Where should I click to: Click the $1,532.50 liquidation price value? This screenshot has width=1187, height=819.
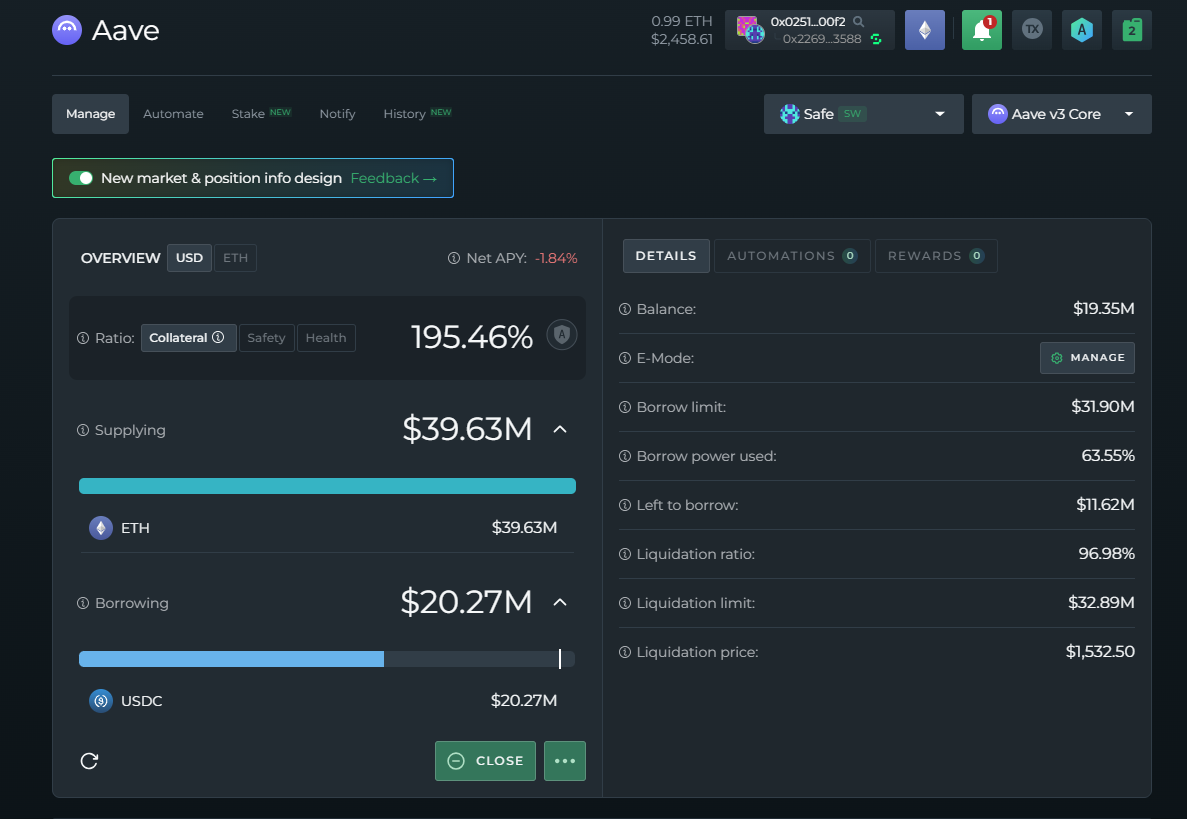tap(1100, 652)
